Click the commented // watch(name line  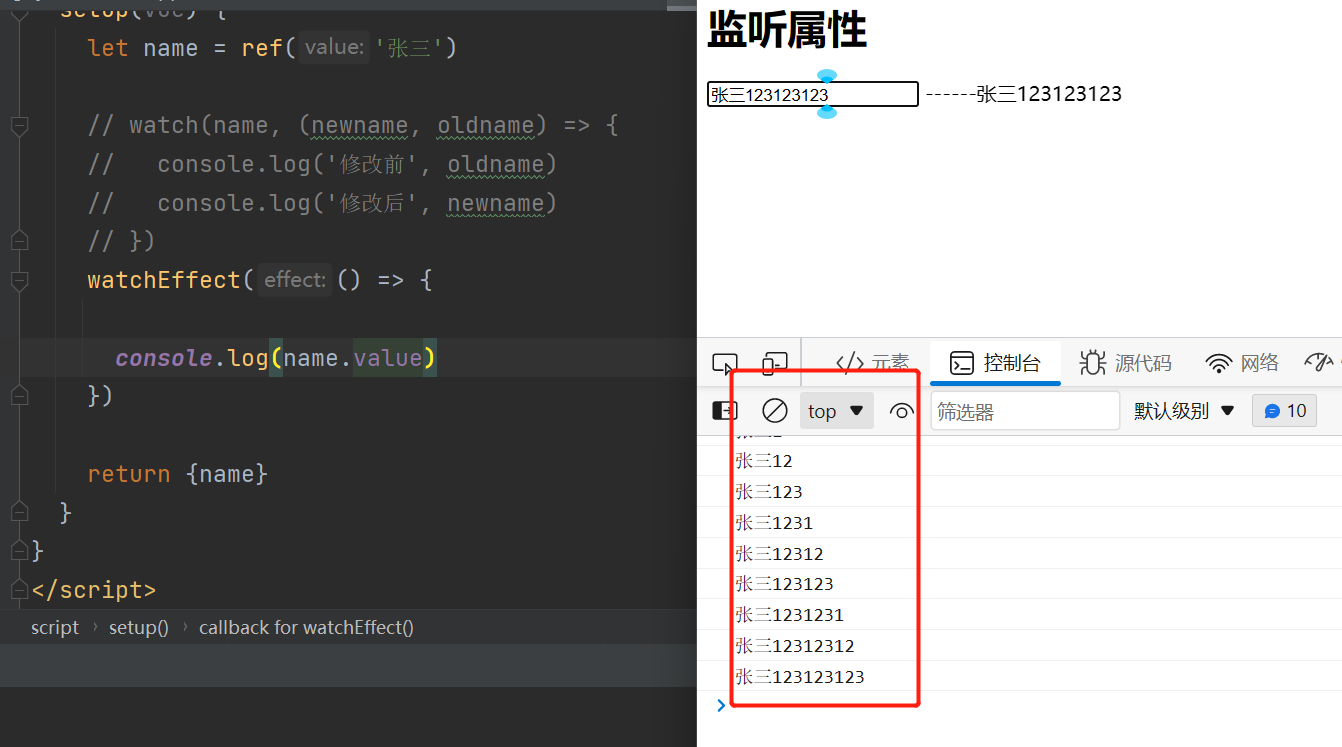353,126
